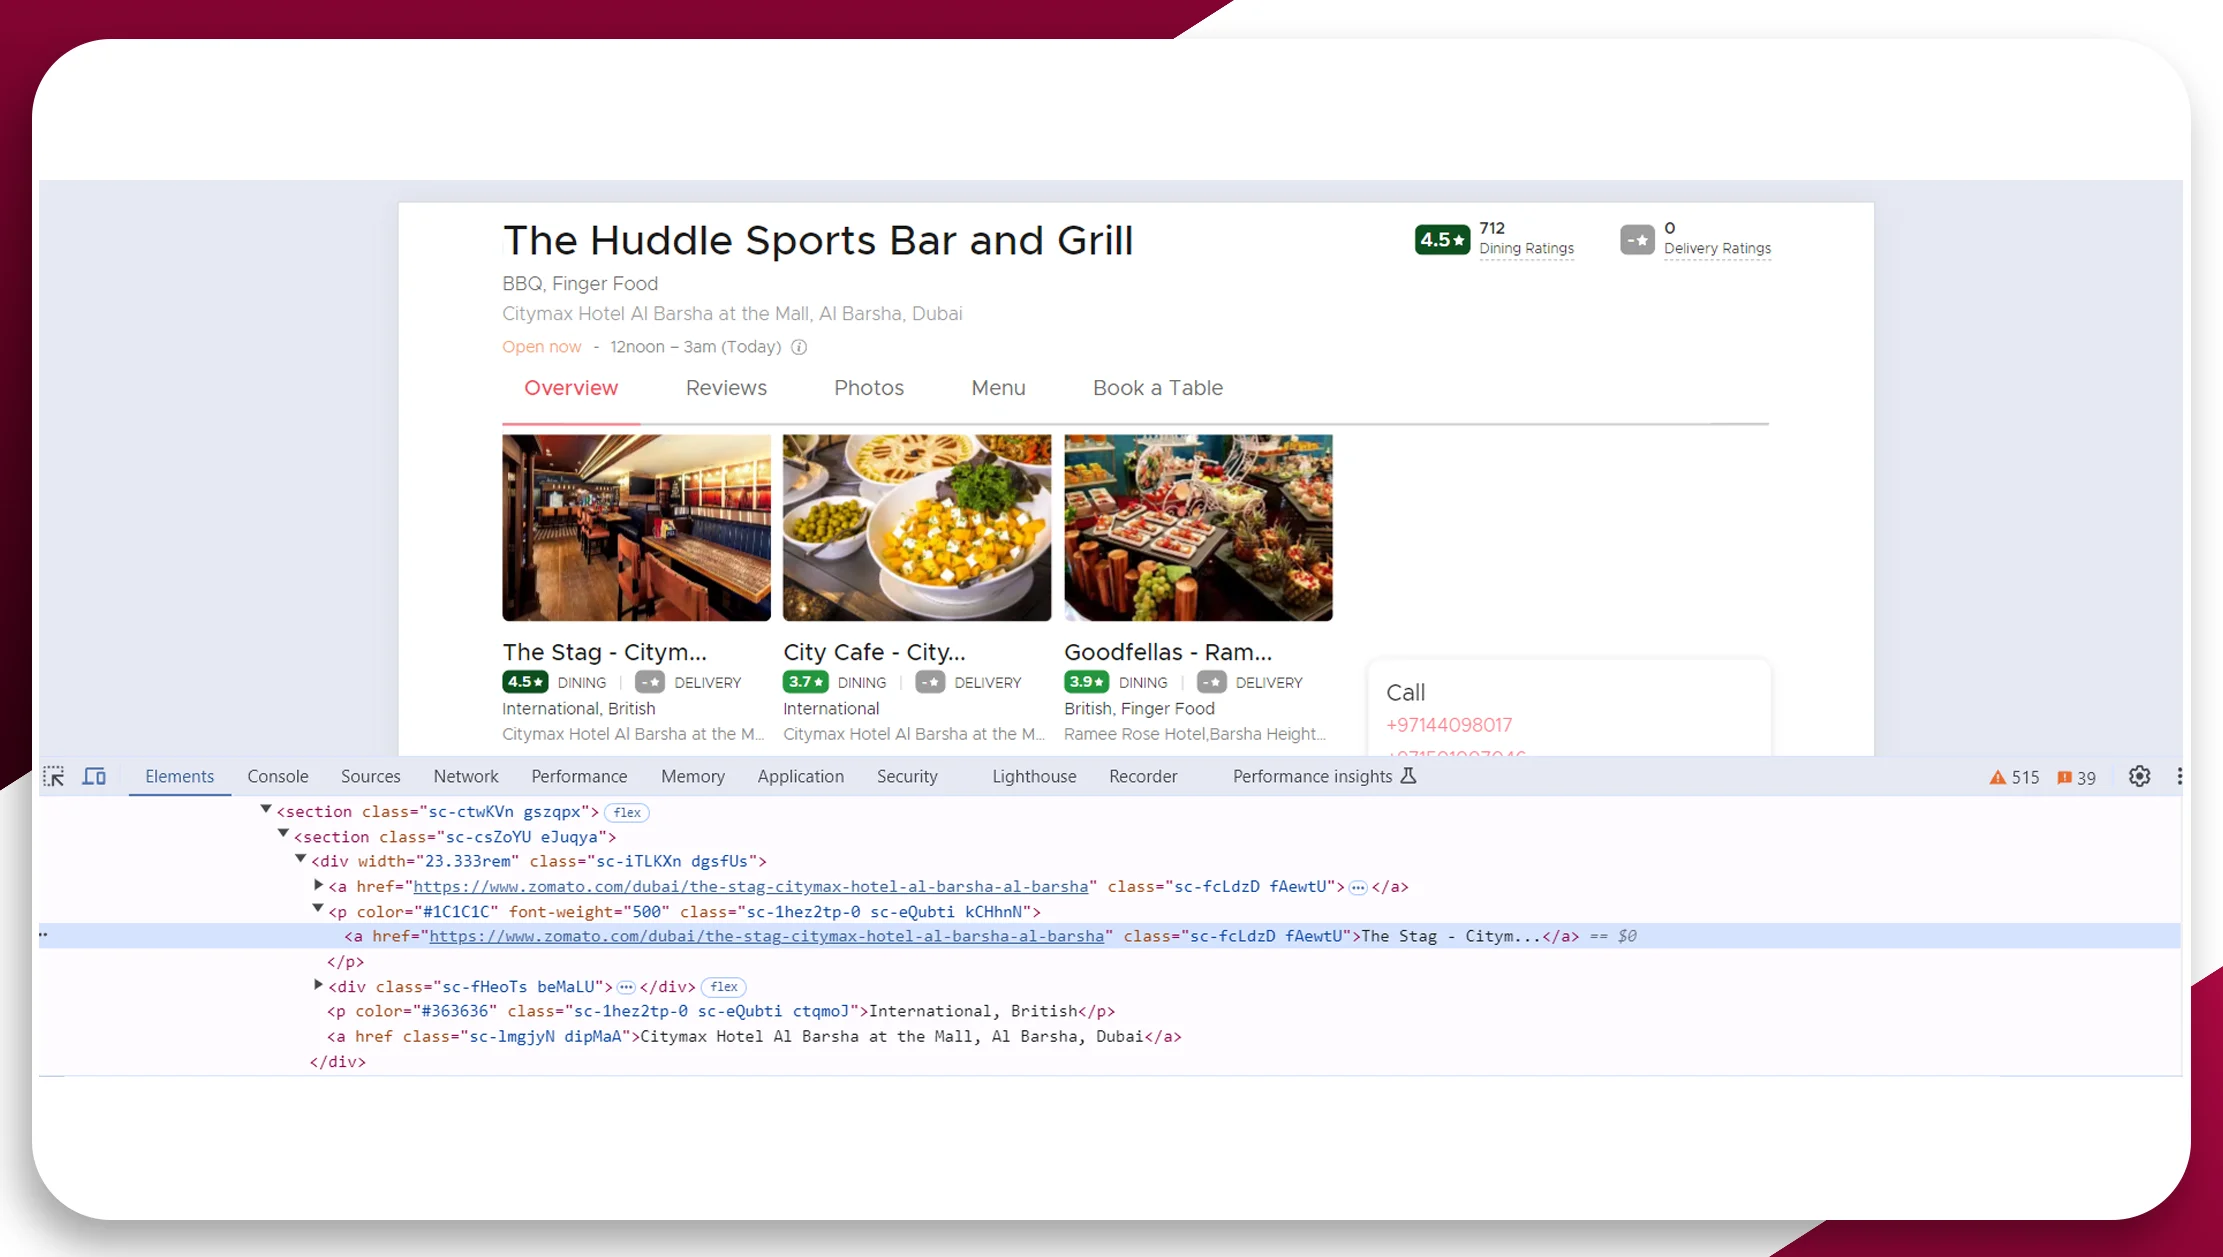Click the grey delivery rating star badge in header
Viewport: 2223px width, 1257px height.
tap(1637, 240)
